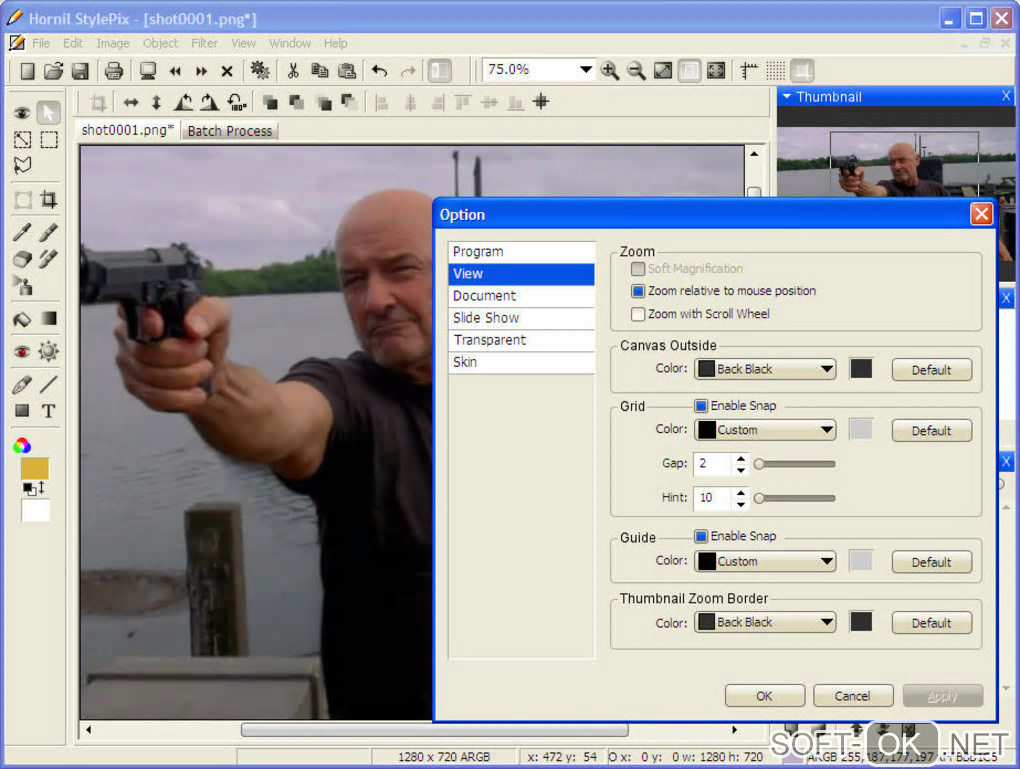The height and width of the screenshot is (769, 1020).
Task: Open Grid color dropdown
Action: (765, 430)
